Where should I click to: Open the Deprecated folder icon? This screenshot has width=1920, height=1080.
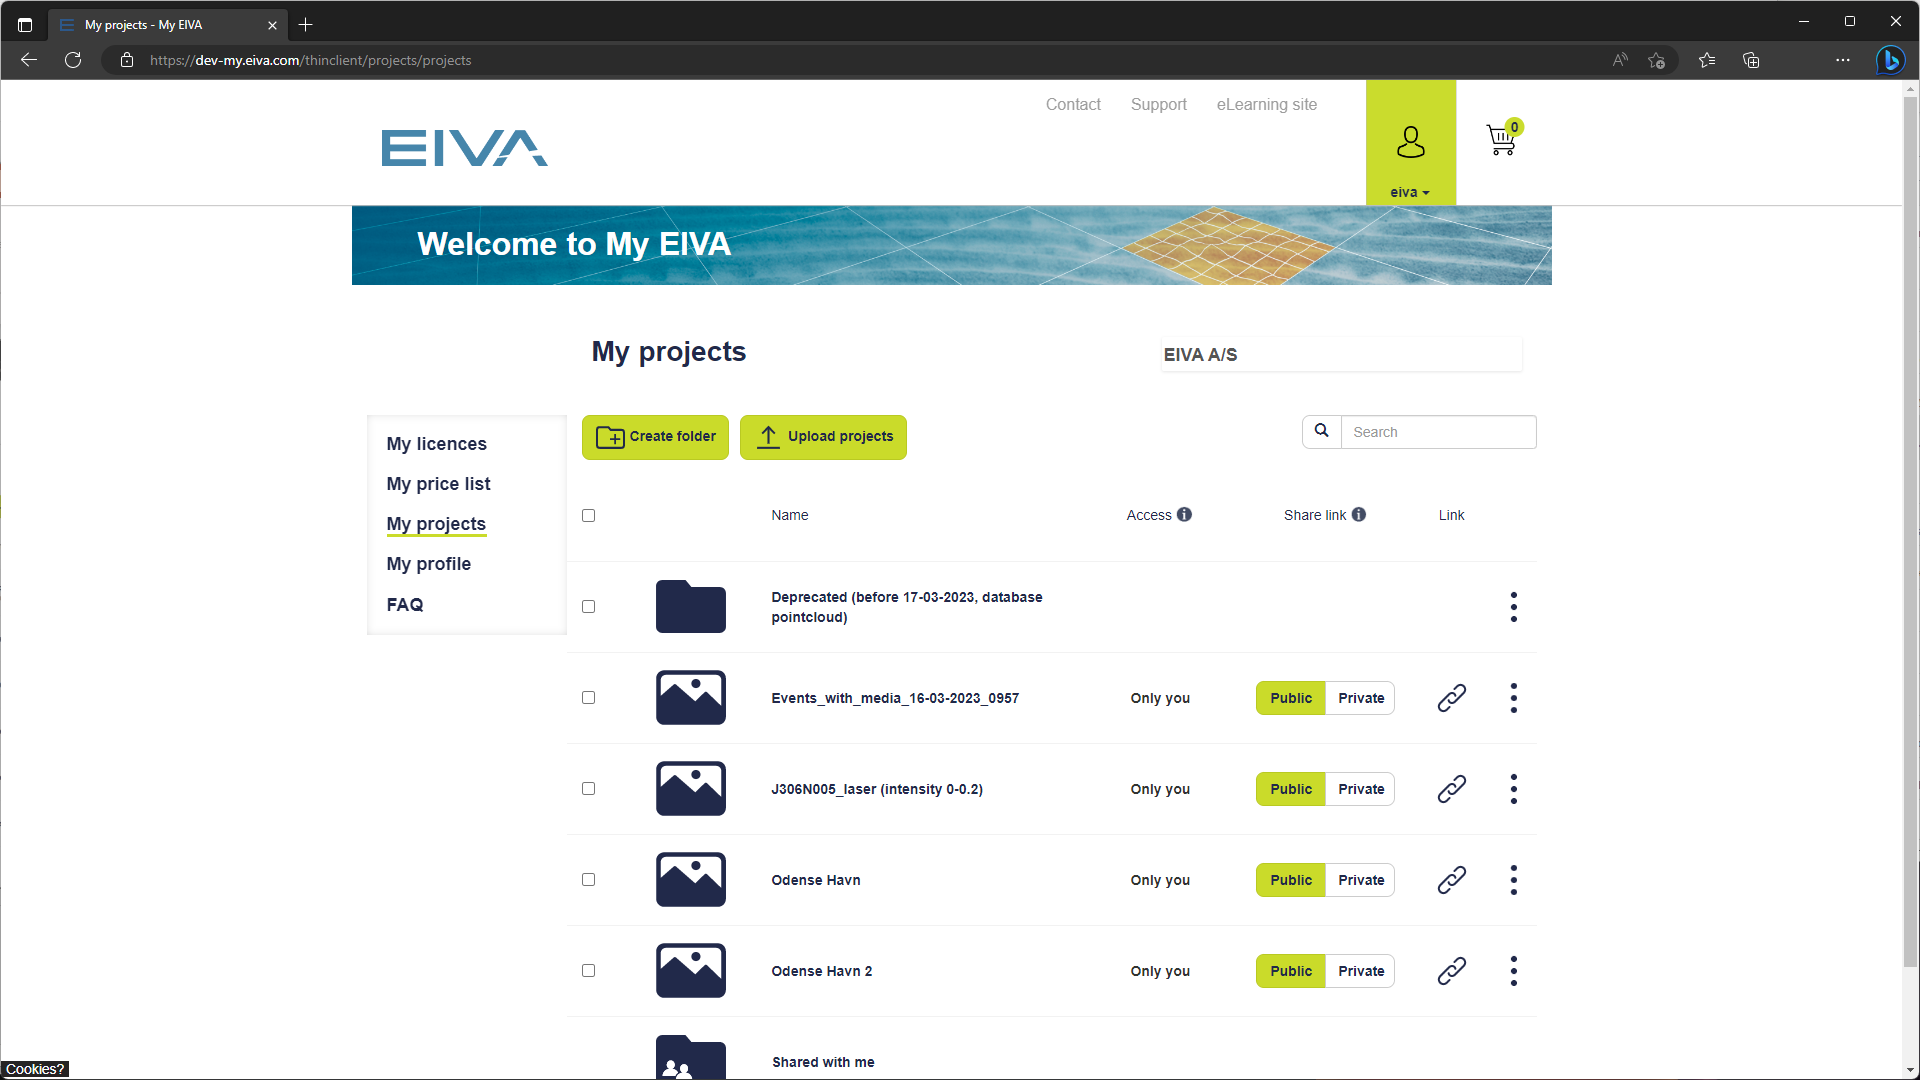(690, 607)
